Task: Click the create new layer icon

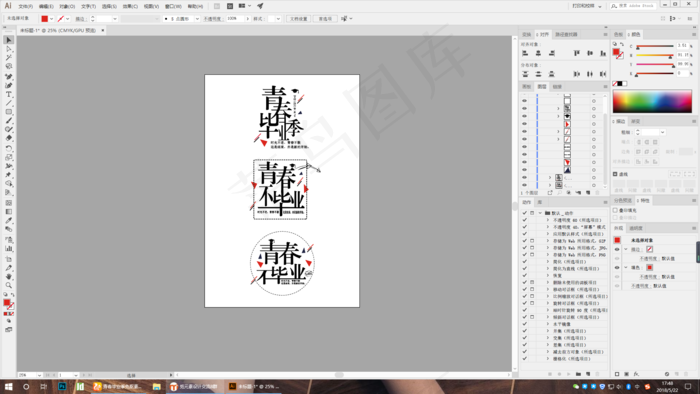Action: click(588, 193)
